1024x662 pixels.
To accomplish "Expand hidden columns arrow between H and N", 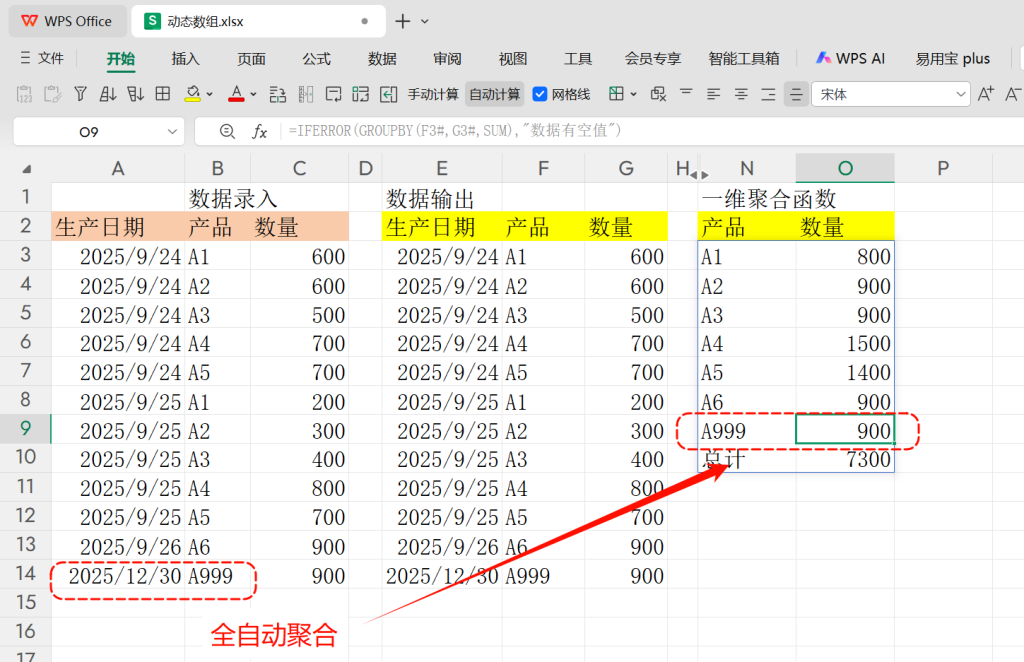I will (699, 174).
